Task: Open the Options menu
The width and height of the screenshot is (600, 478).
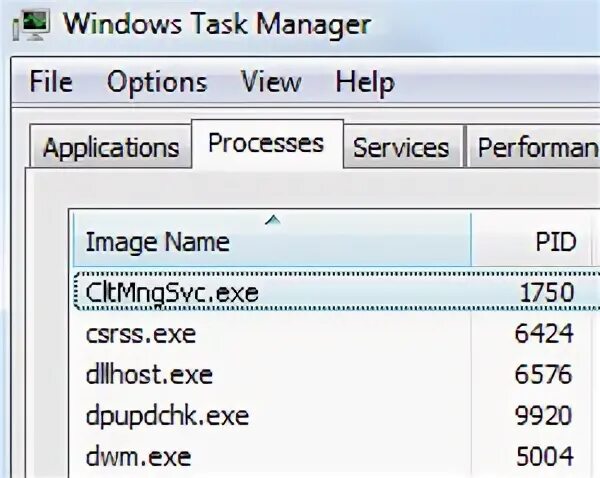Action: pos(157,82)
